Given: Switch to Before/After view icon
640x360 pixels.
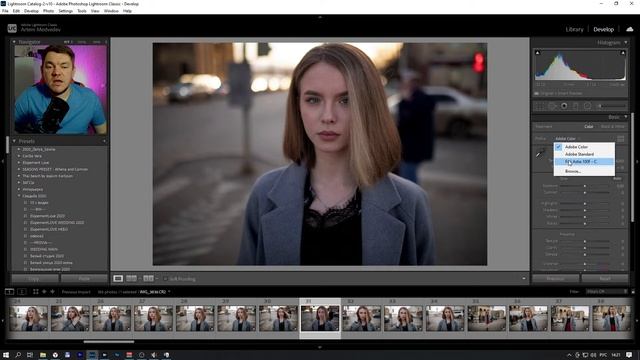Looking at the screenshot, I should 149,279.
